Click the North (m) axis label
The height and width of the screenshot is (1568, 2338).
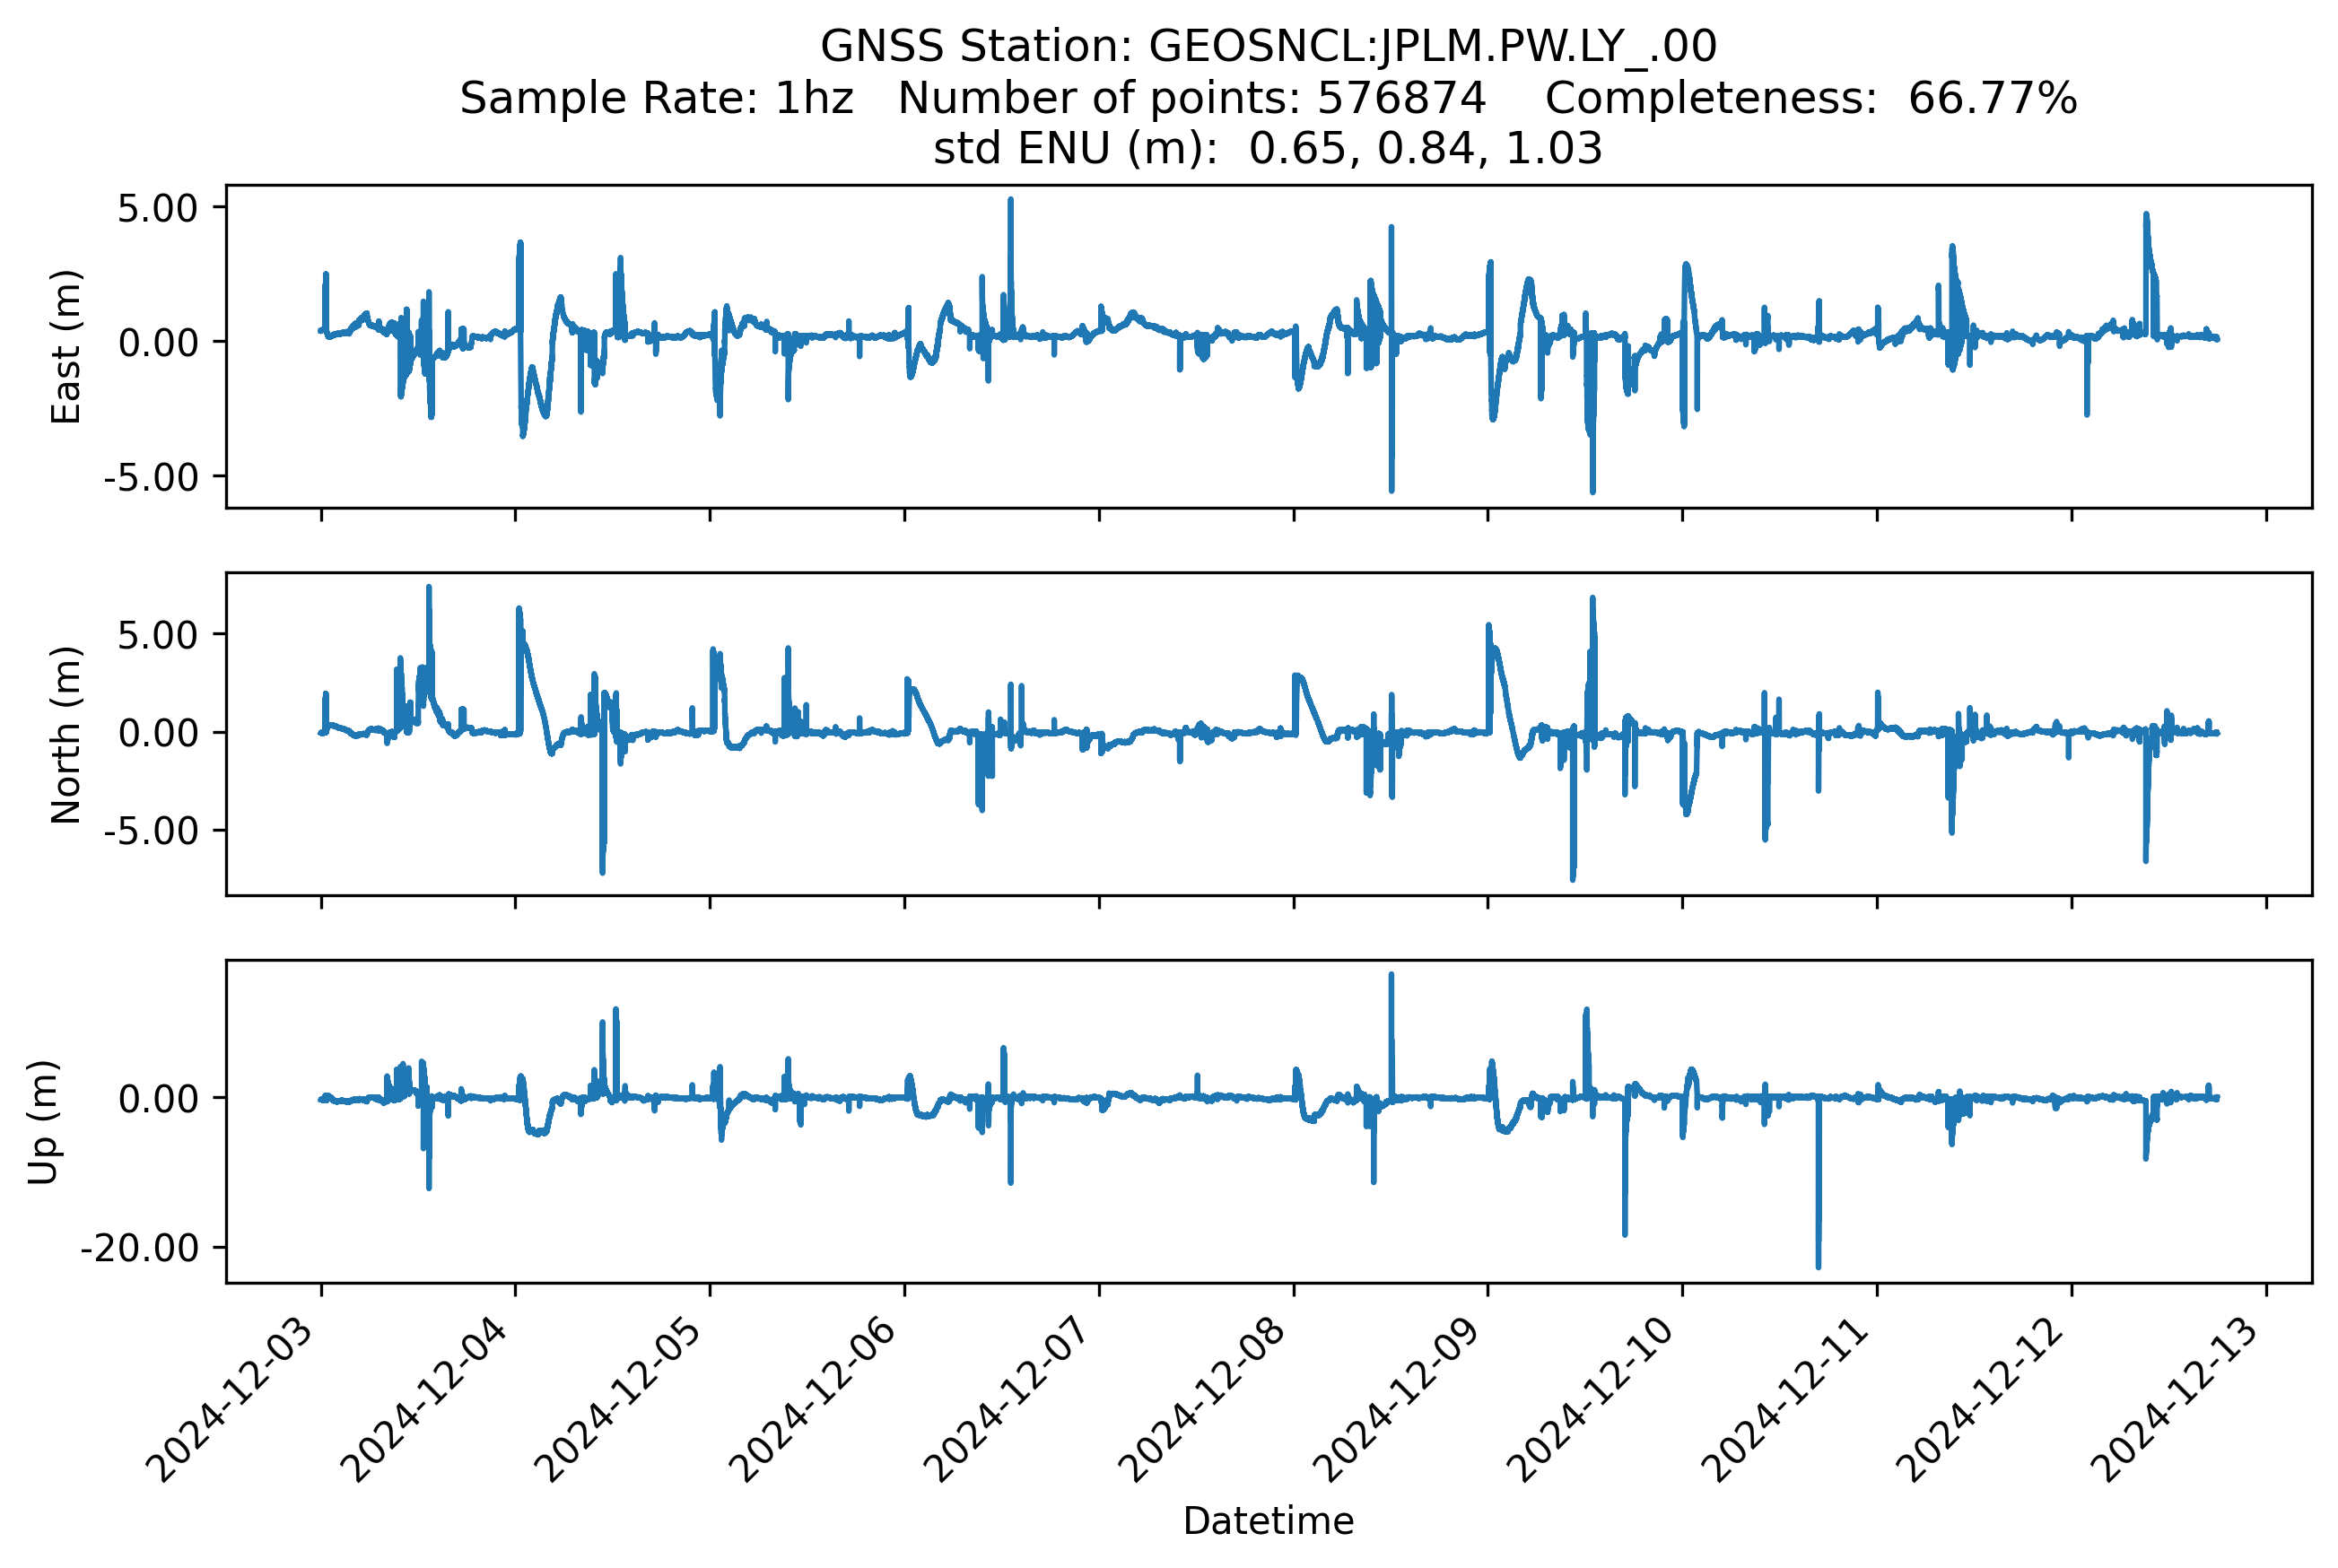click(66, 734)
